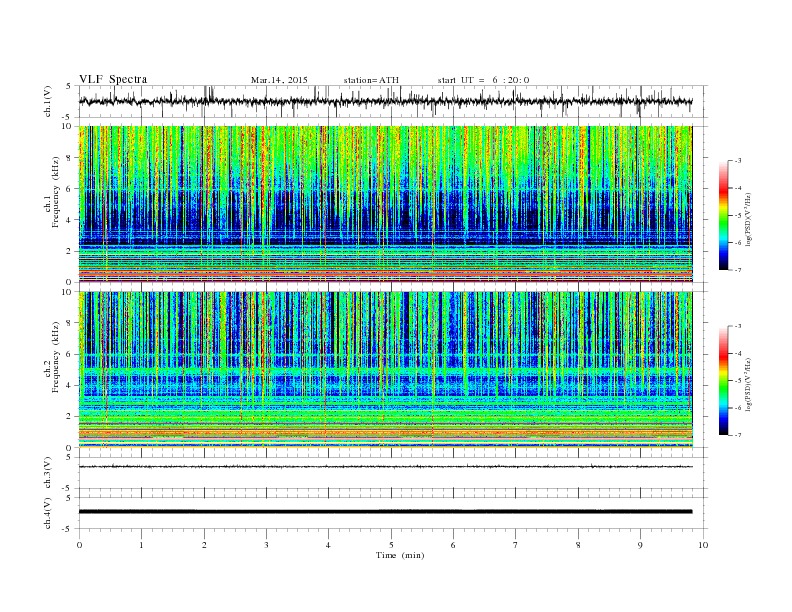Viewport: 792px width, 612px height.
Task: Click the ch.3 flat voltage trace
Action: point(385,467)
